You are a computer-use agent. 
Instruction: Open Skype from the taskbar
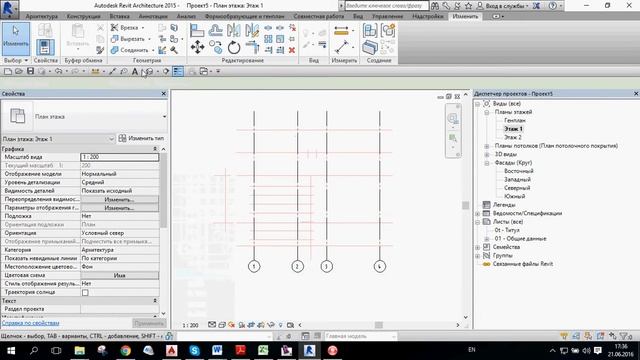[x=195, y=351]
